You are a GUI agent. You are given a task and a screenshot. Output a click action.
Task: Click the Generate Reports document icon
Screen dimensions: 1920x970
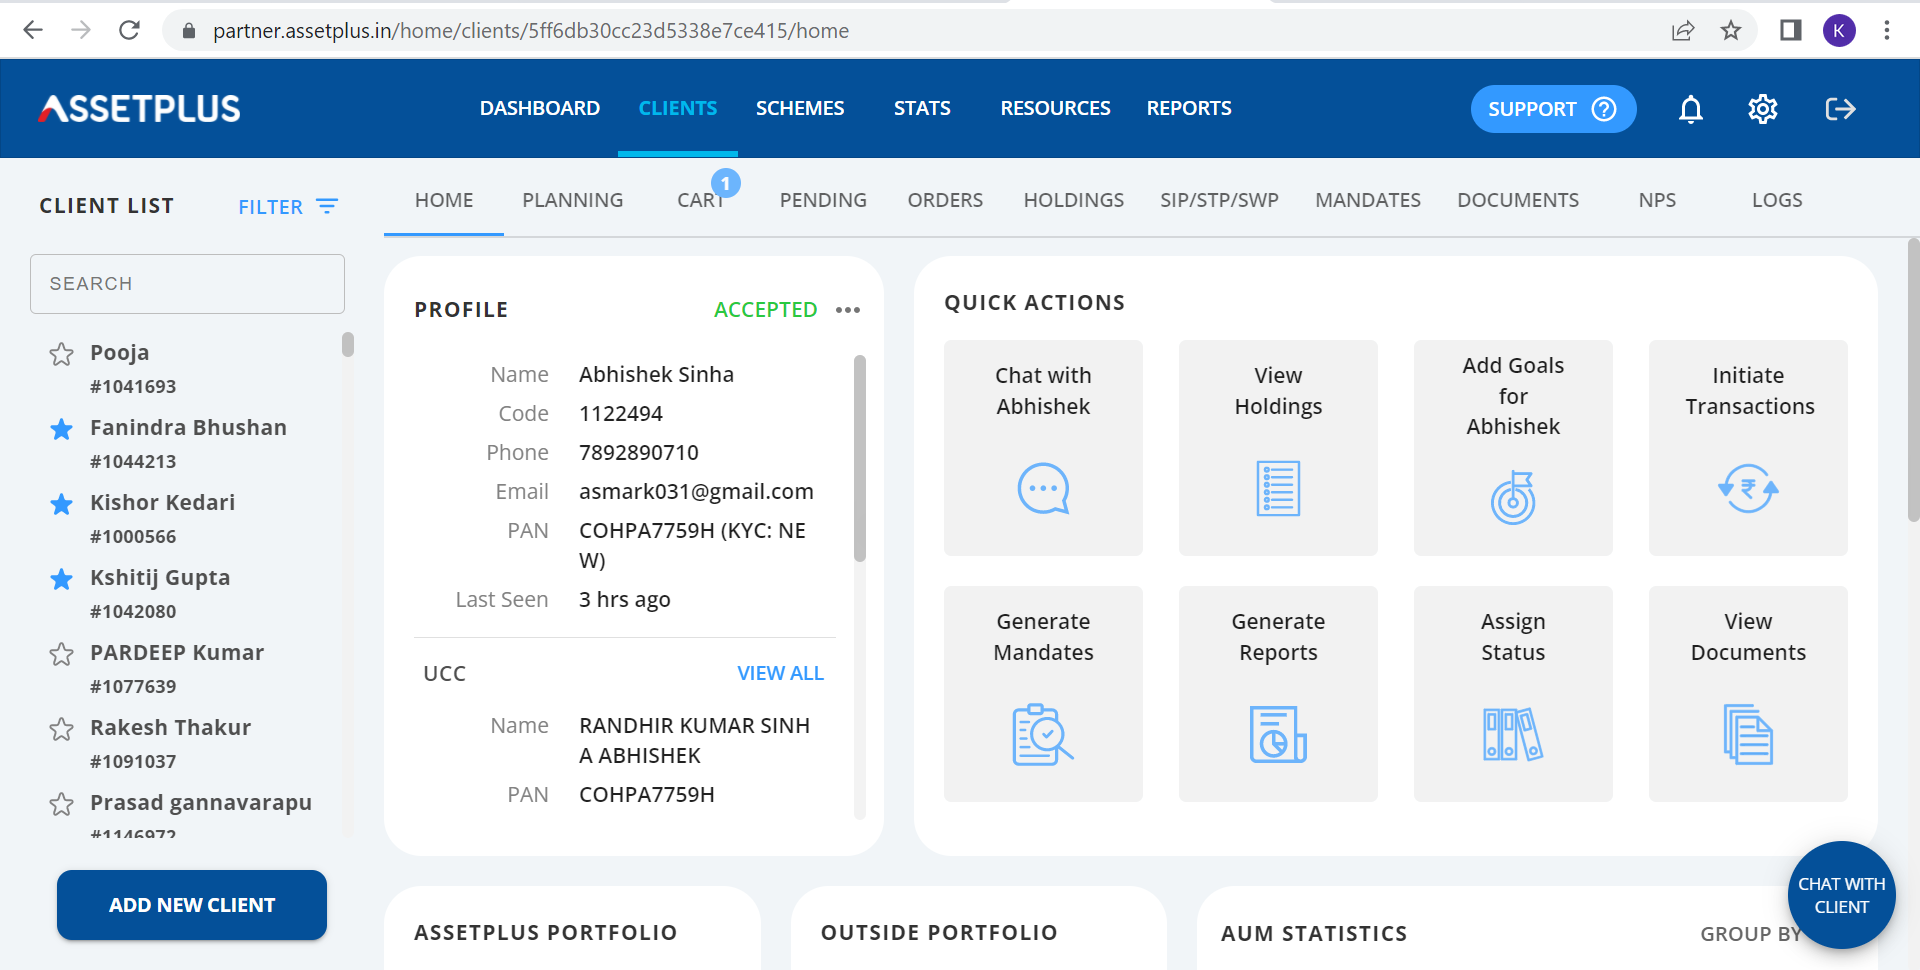(1278, 736)
